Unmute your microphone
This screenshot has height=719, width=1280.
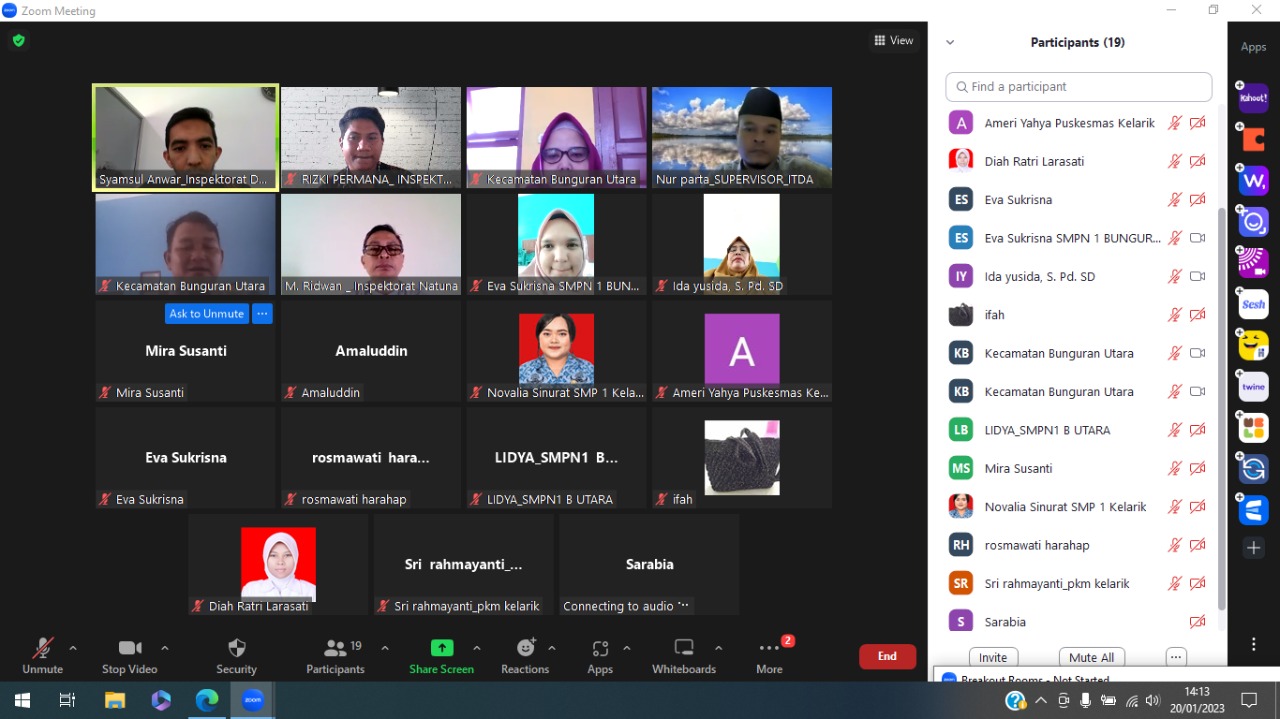click(x=42, y=648)
